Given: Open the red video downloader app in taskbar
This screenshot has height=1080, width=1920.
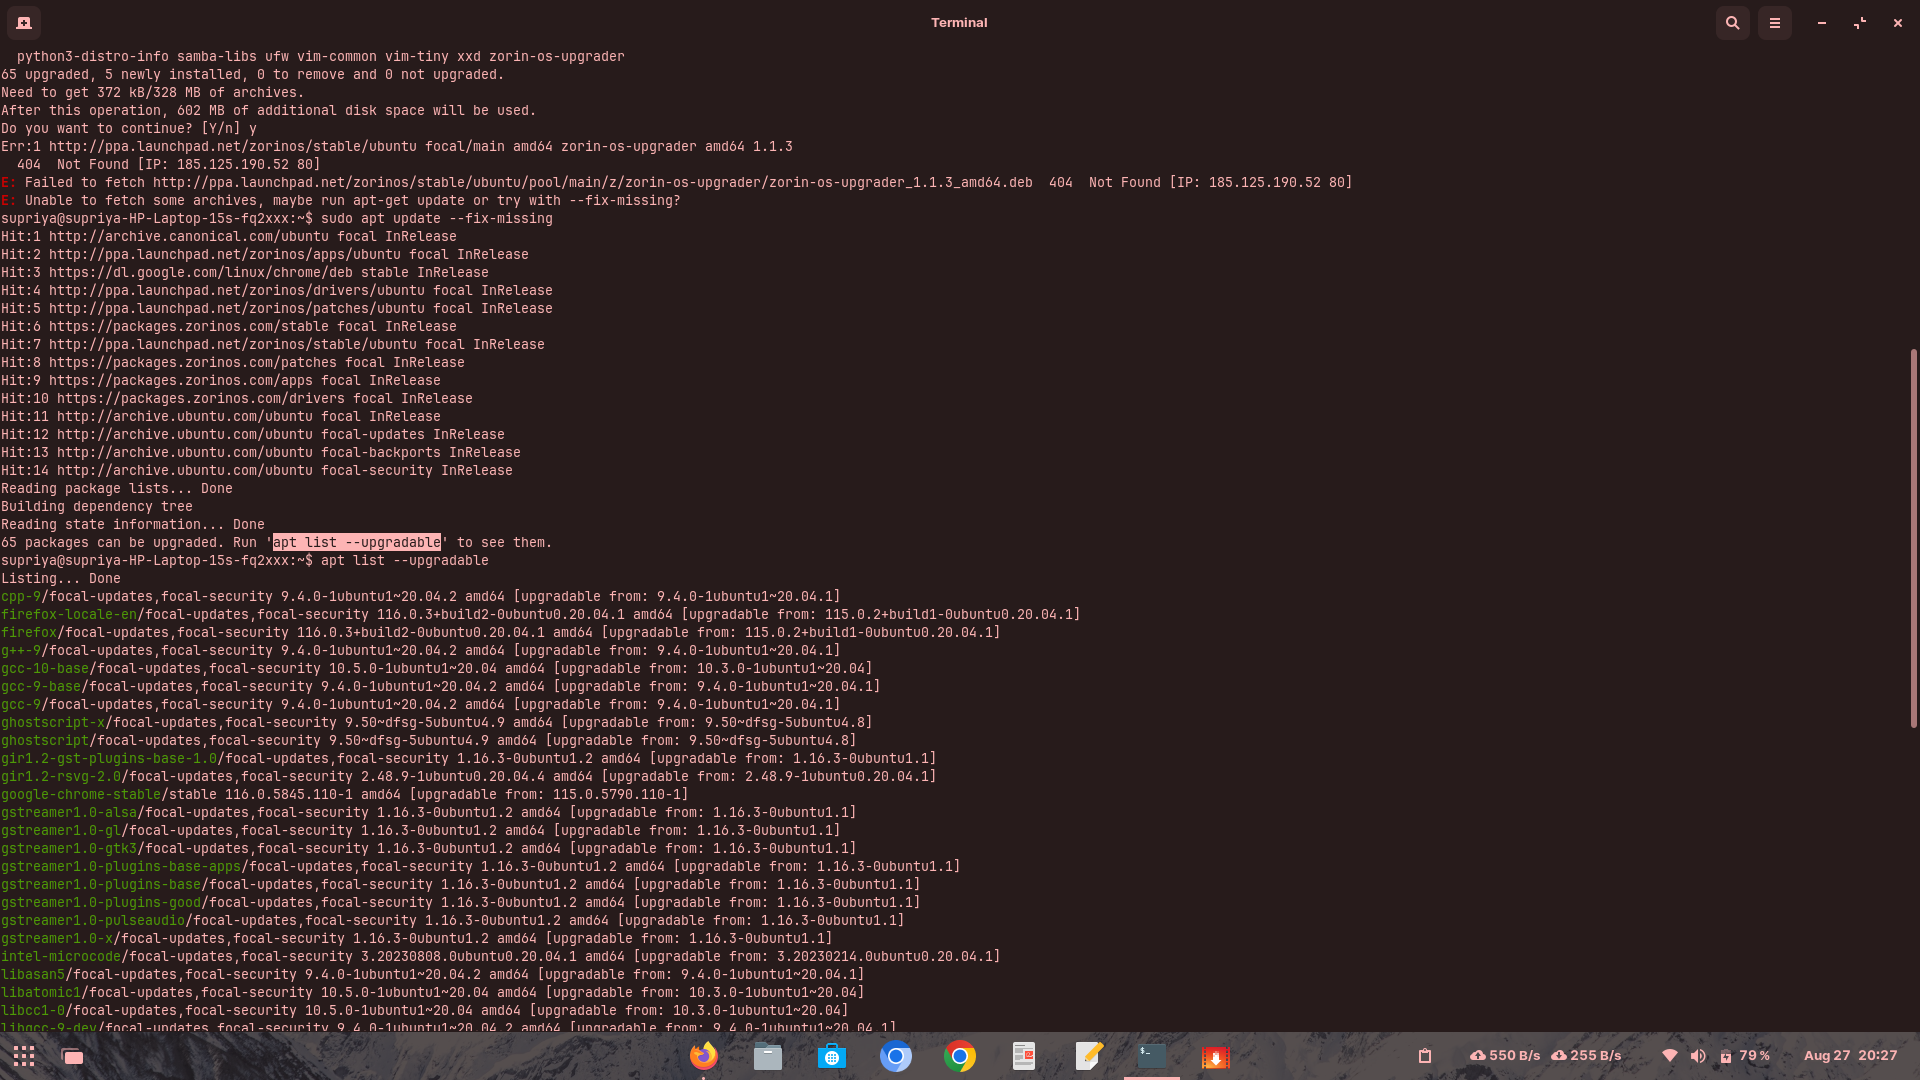Looking at the screenshot, I should pos(1216,1056).
